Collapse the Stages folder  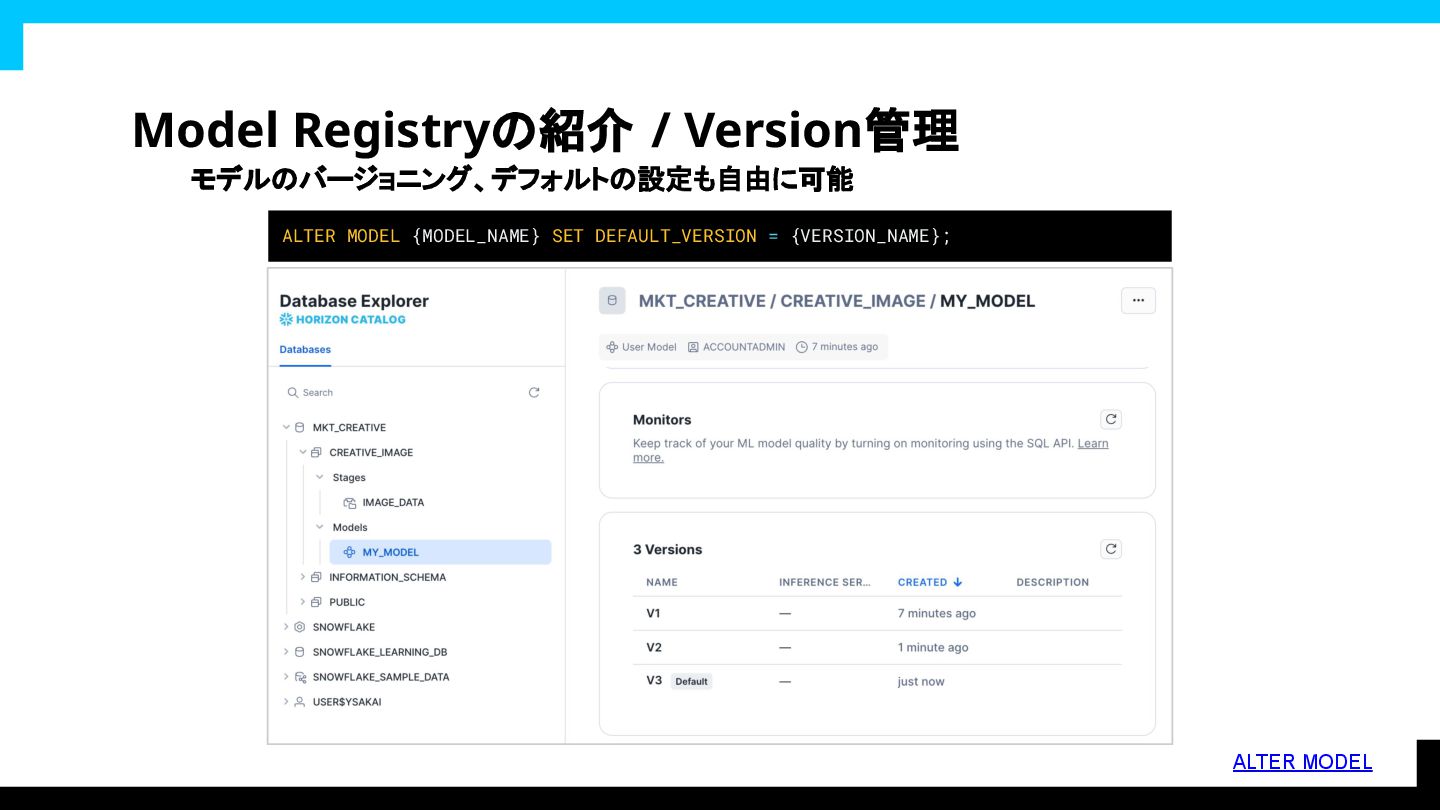(x=320, y=477)
